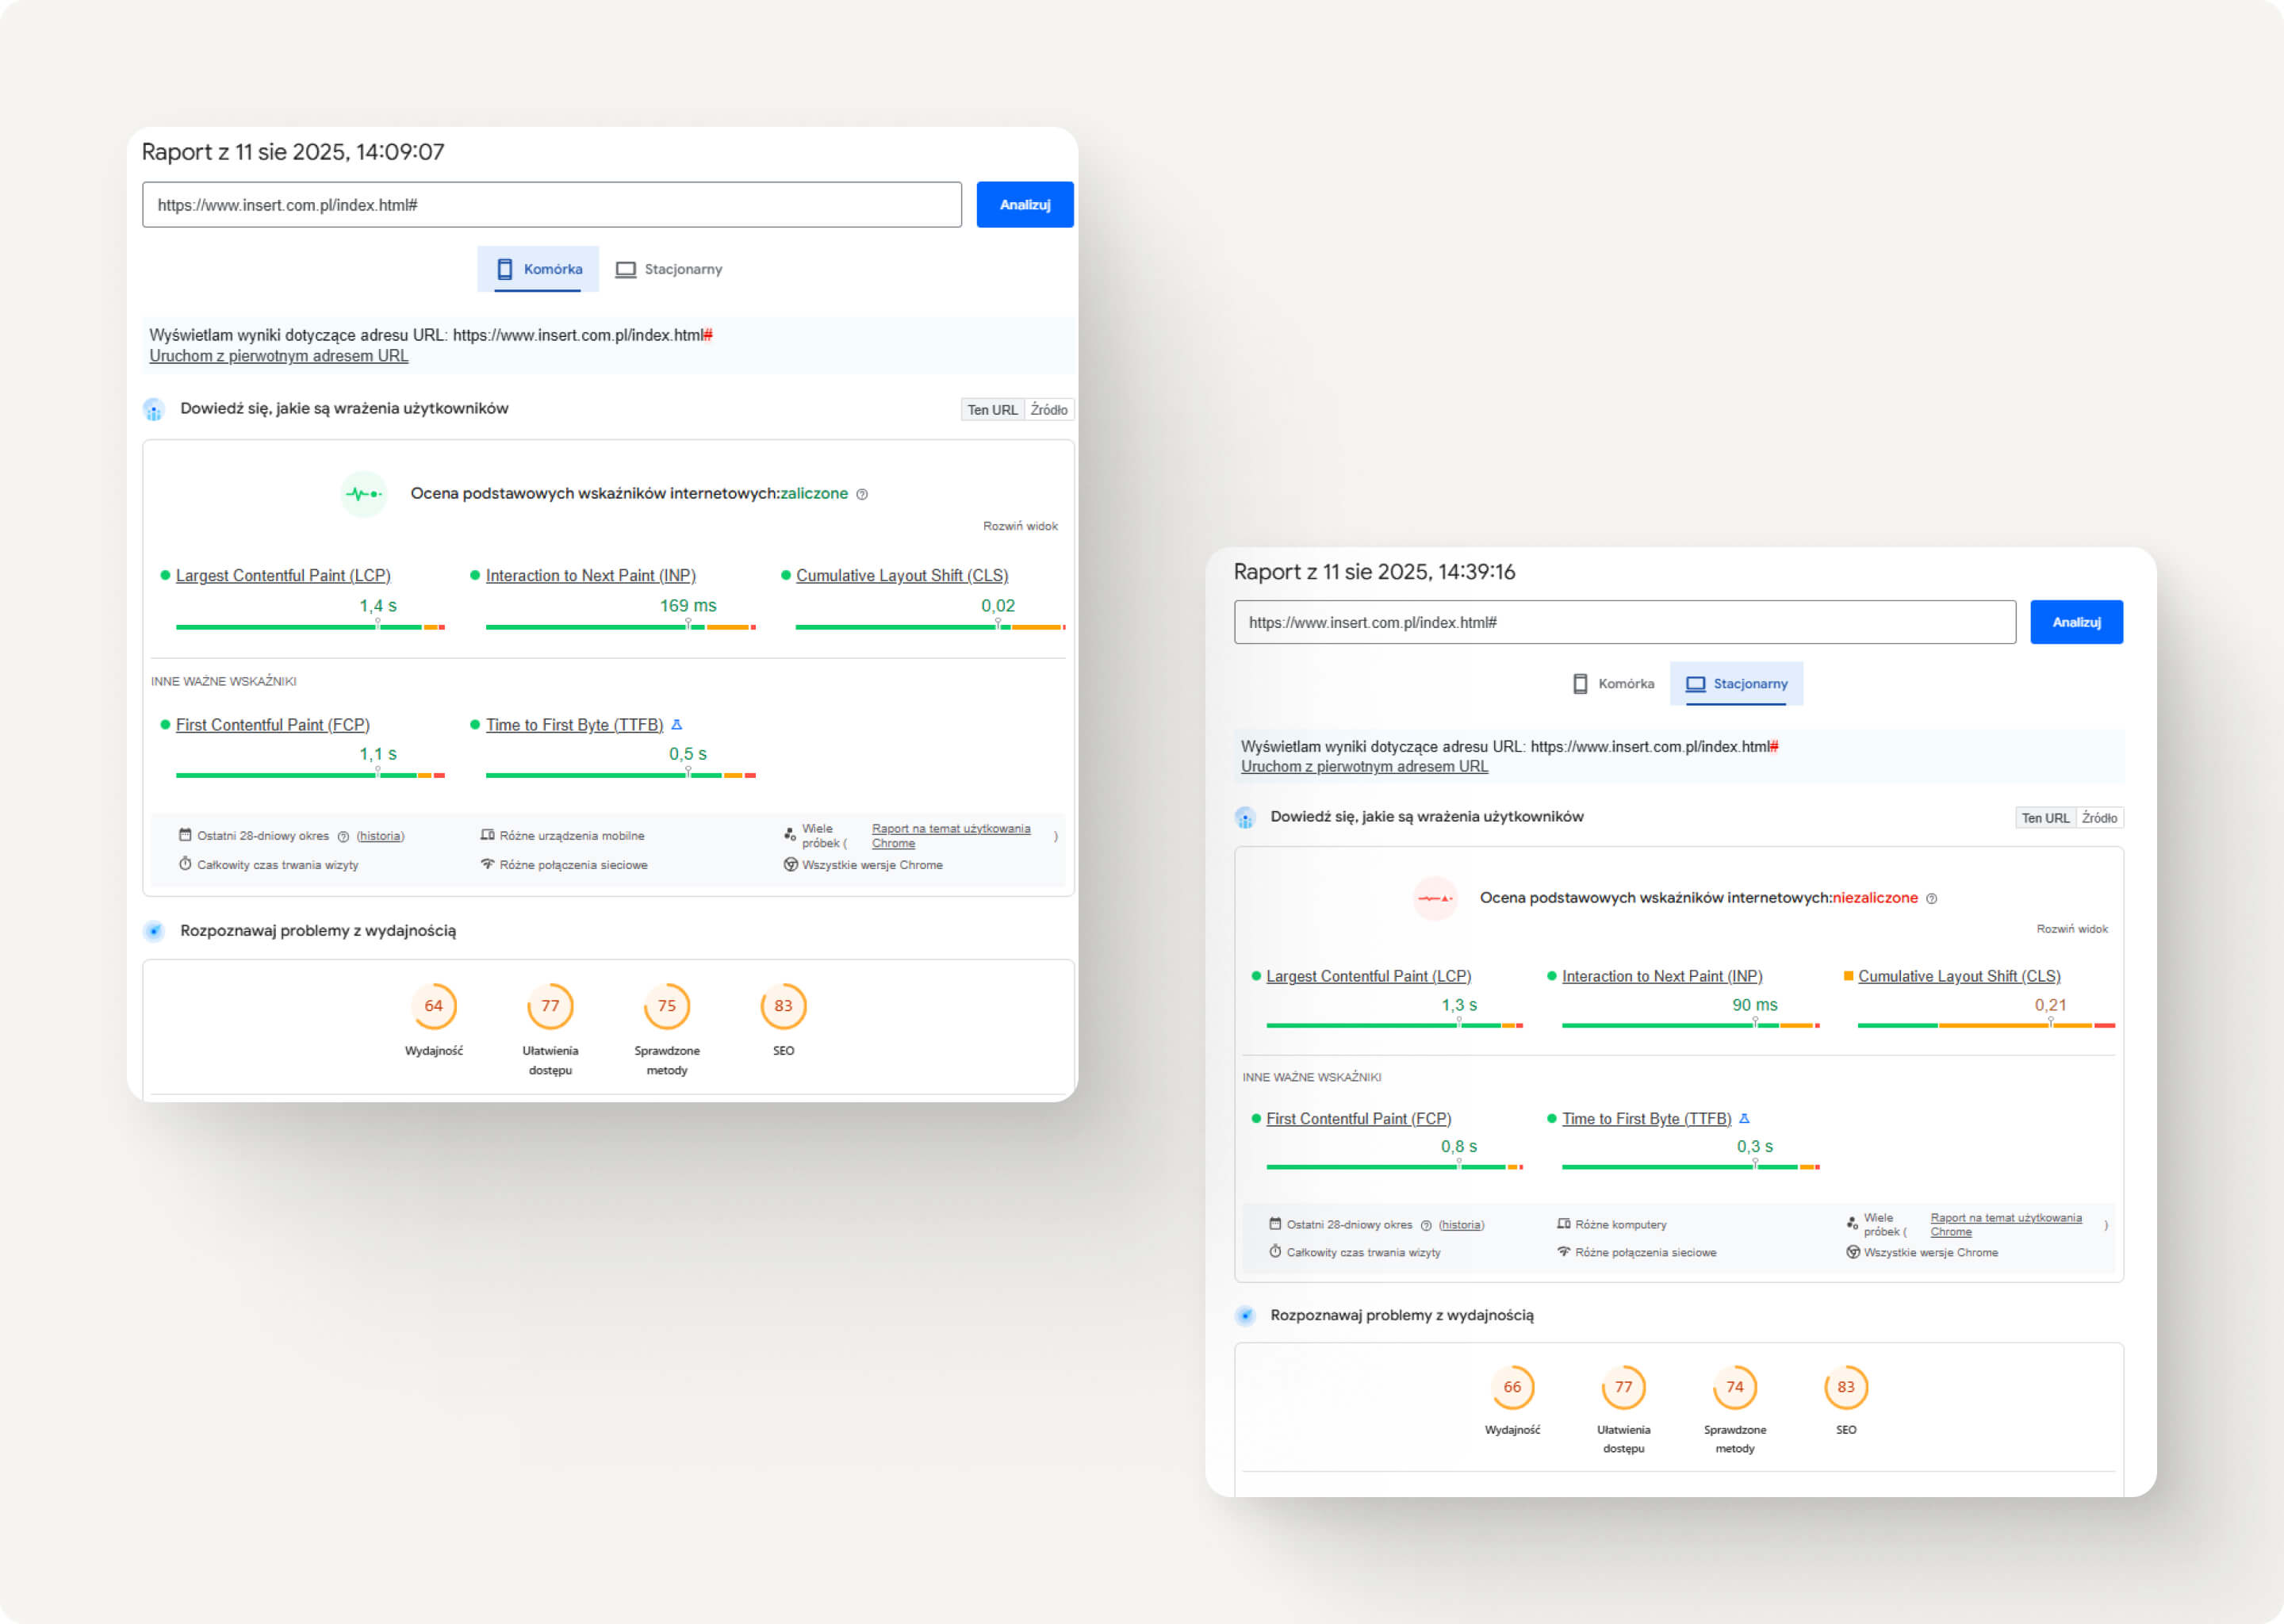Click Wydajność score gauge showing 64
The image size is (2284, 1624).
(433, 1006)
